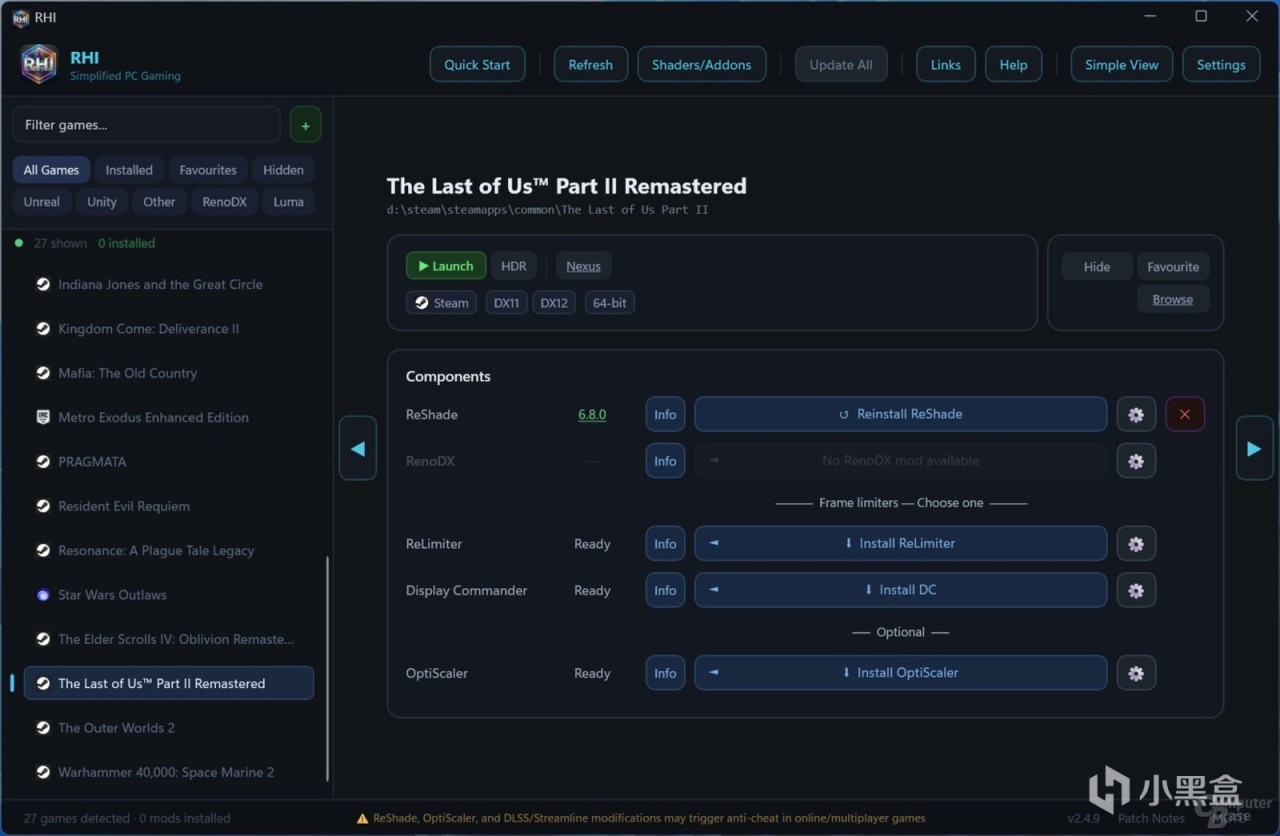This screenshot has width=1280, height=836.
Task: Expand the Install OptiScaler dropdown arrow
Action: [714, 673]
